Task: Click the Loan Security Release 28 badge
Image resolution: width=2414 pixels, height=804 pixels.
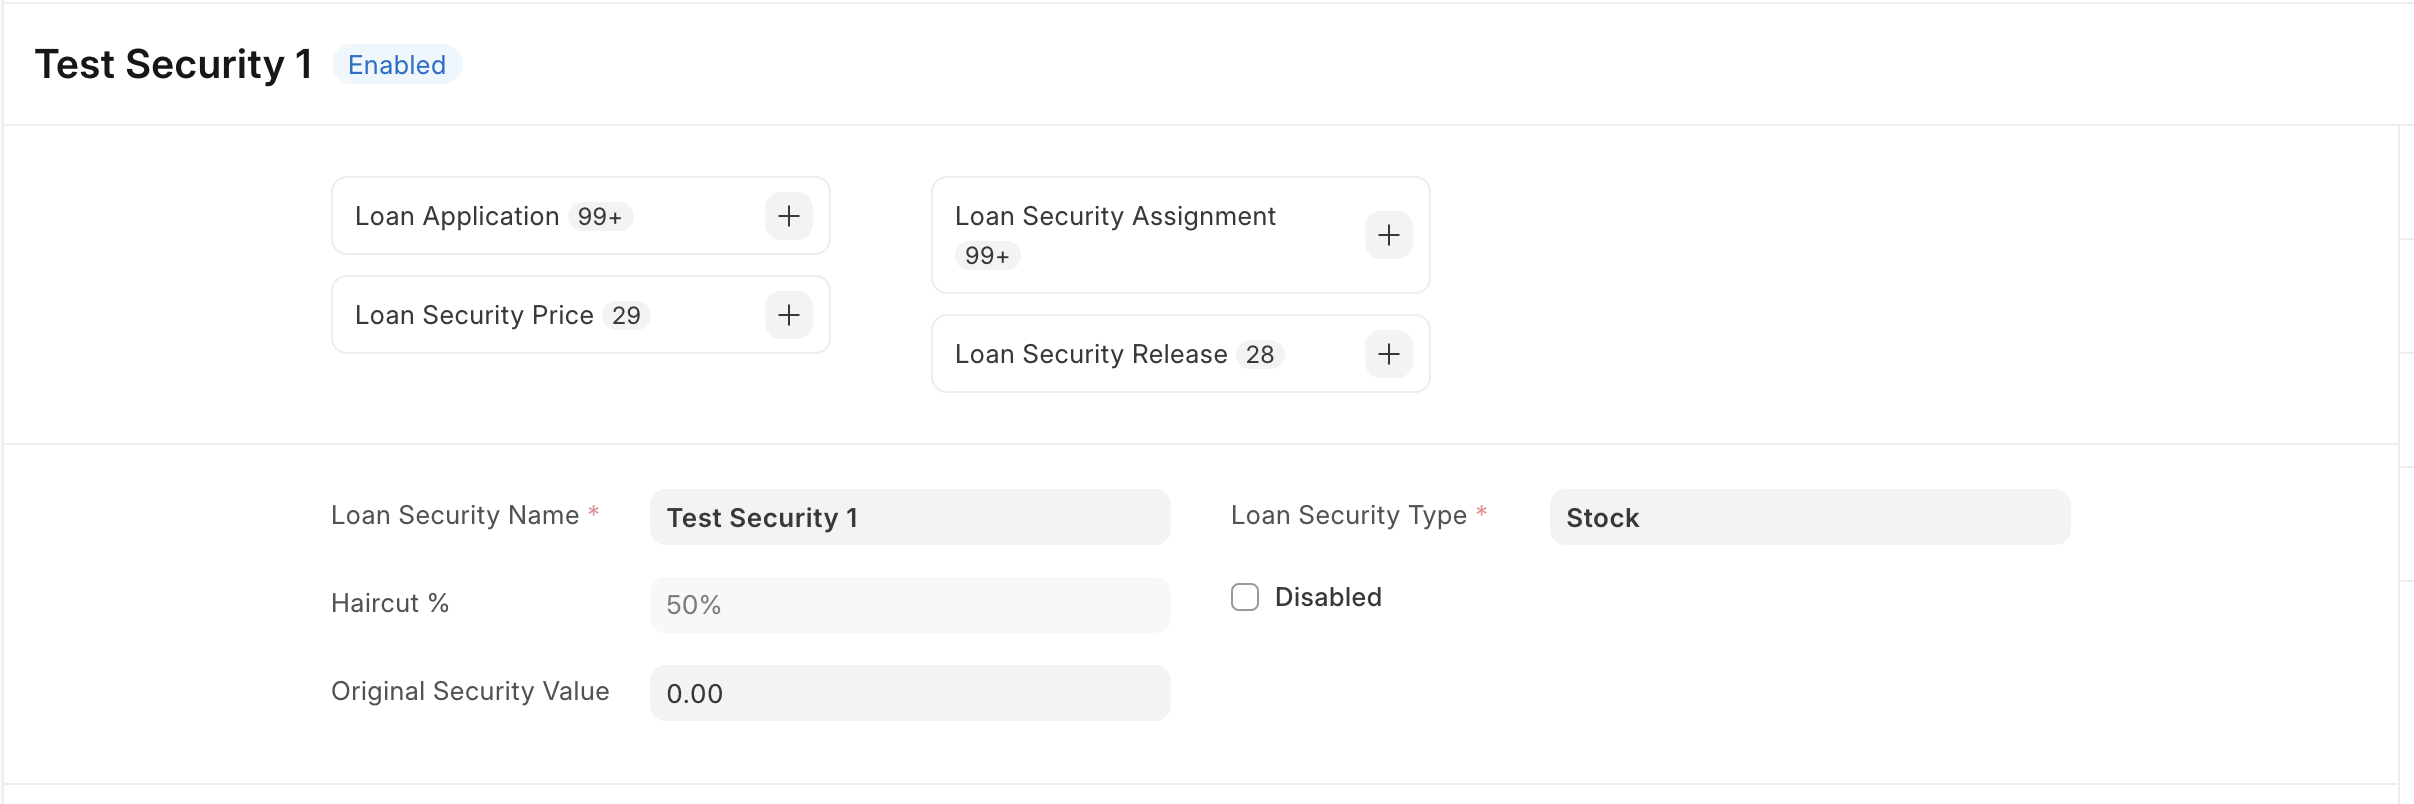Action: pyautogui.click(x=1260, y=355)
